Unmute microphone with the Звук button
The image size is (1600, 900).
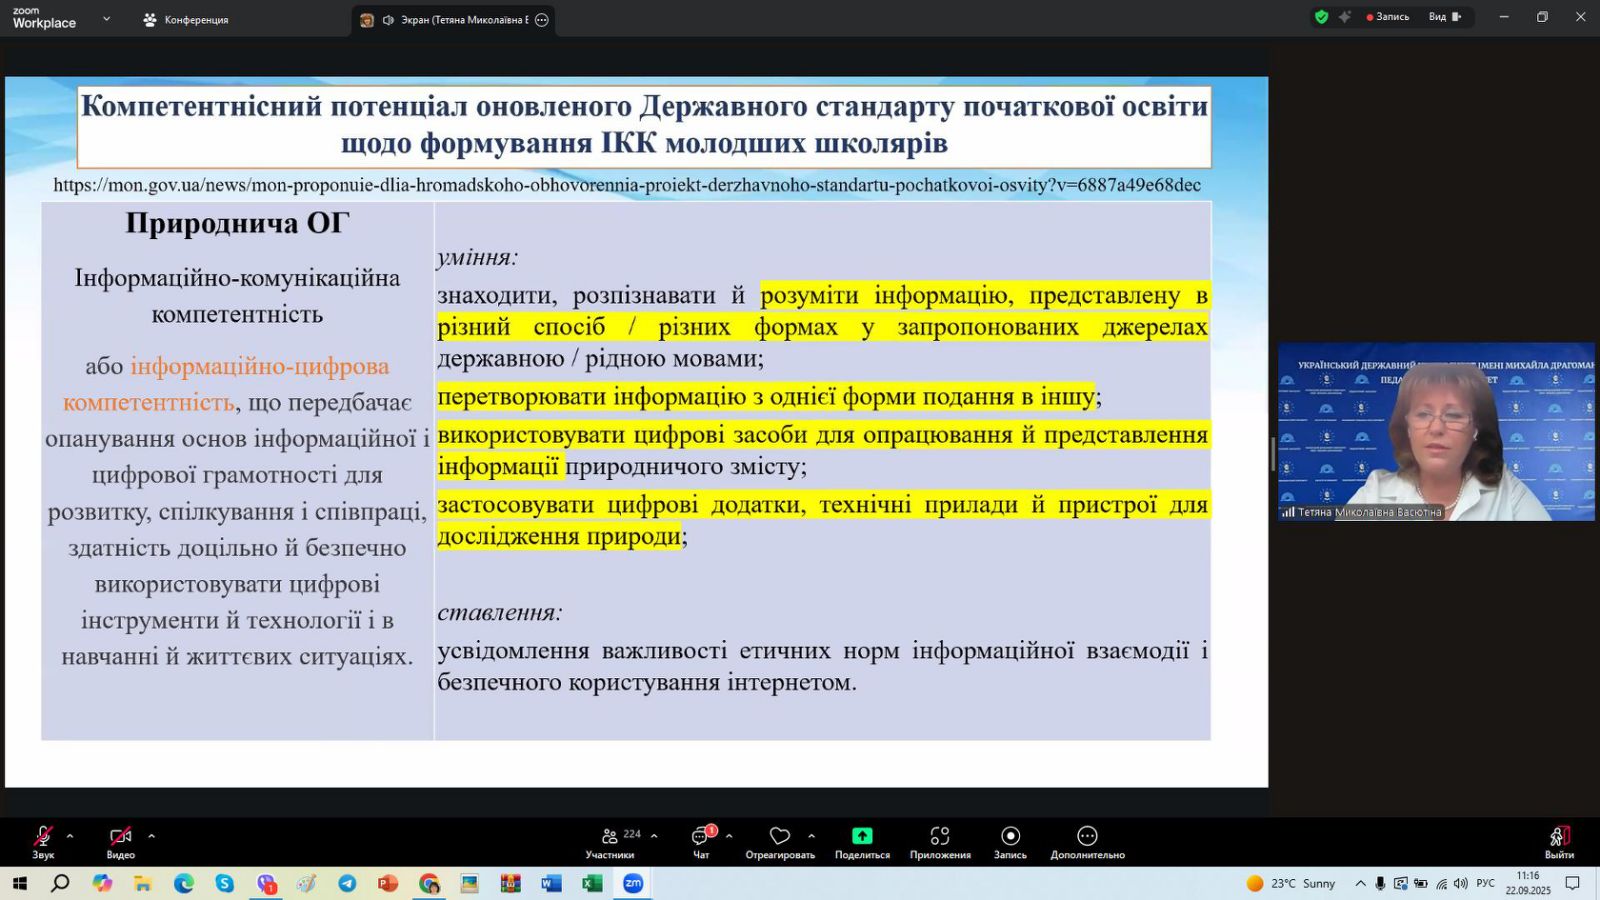point(43,842)
